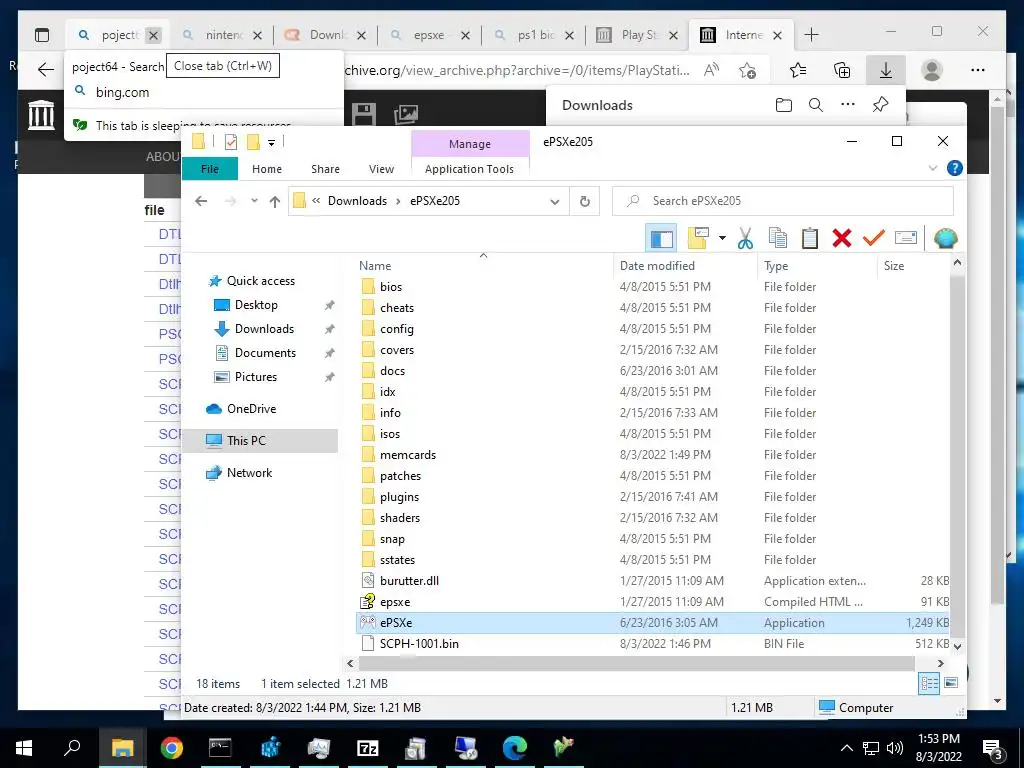Screen dimensions: 1024x768
Task: Select the bios folder
Action: 391,287
